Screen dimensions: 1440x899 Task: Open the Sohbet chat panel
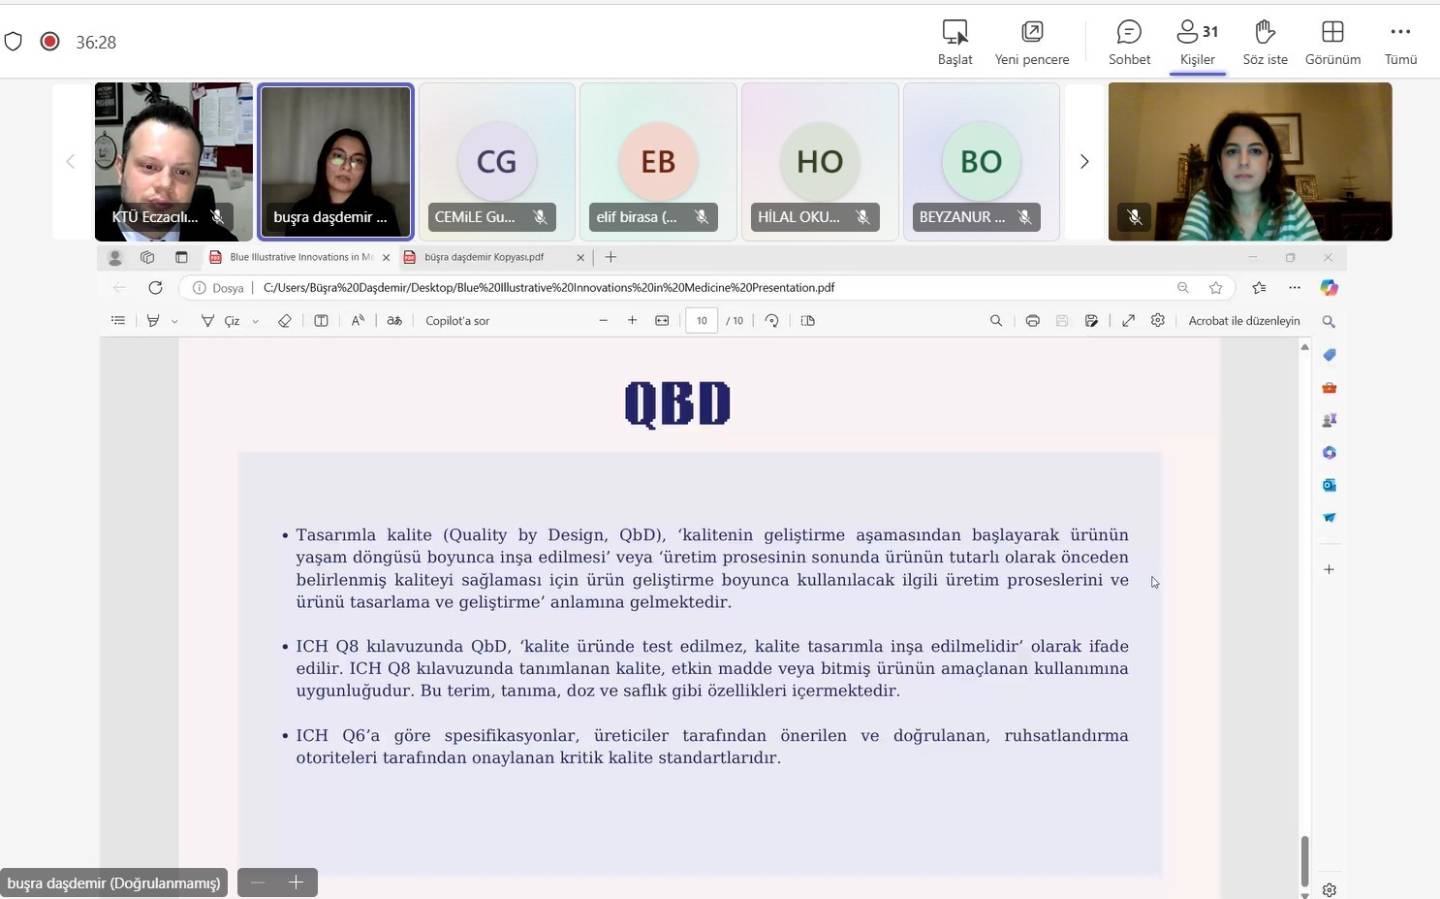coord(1129,43)
